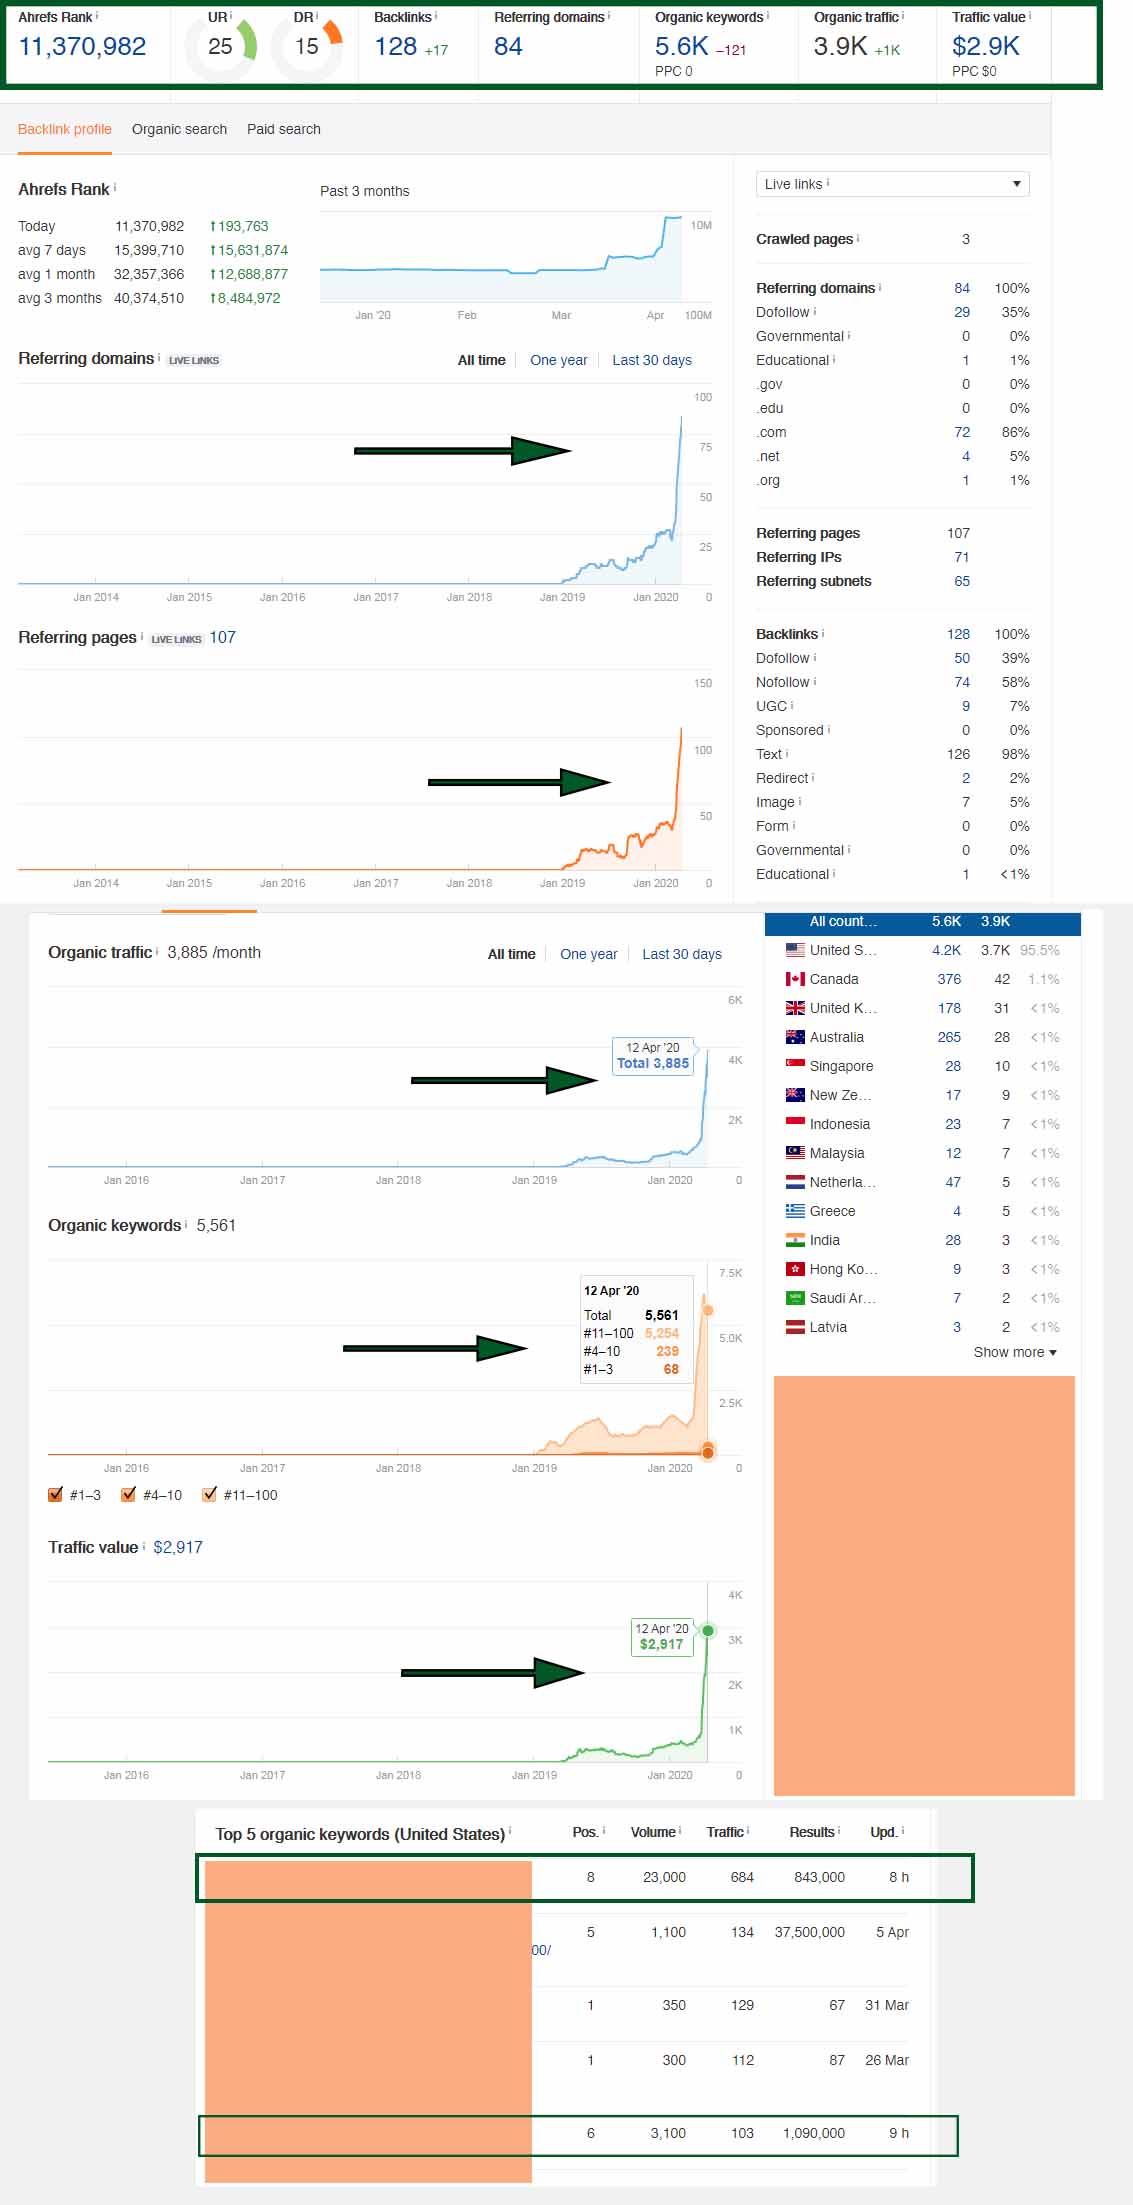The height and width of the screenshot is (2205, 1133).
Task: Click the Volume column header in keywords table
Action: (653, 1832)
